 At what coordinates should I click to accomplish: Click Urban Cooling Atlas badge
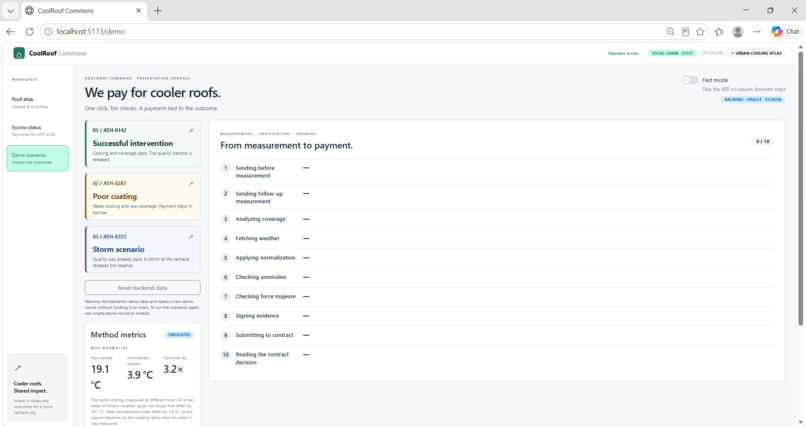pos(756,53)
